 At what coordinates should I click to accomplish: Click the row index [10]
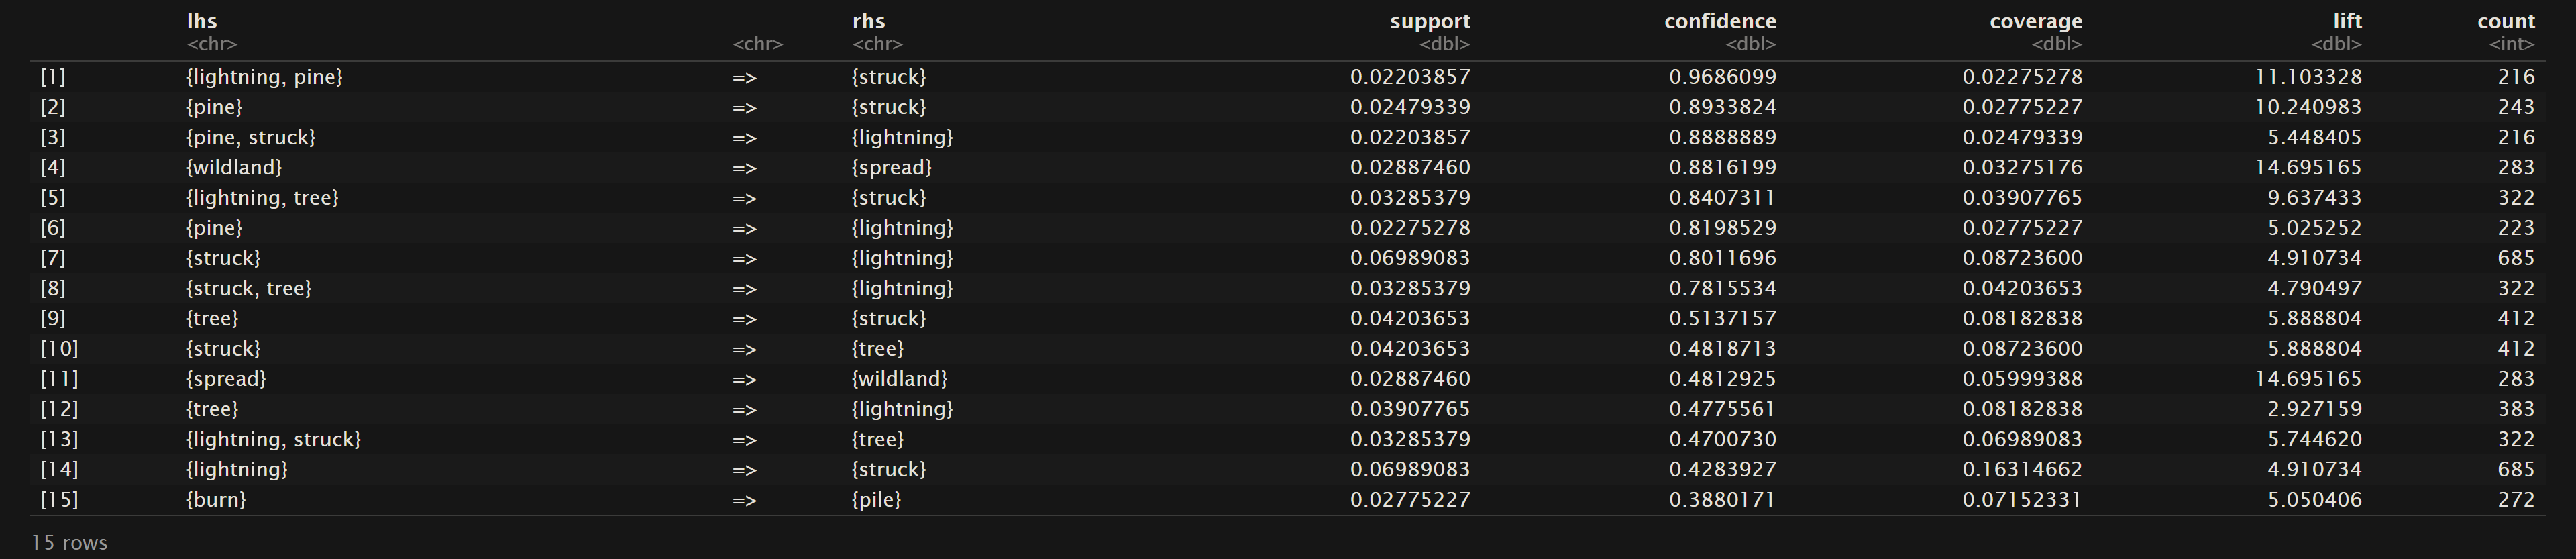click(59, 349)
